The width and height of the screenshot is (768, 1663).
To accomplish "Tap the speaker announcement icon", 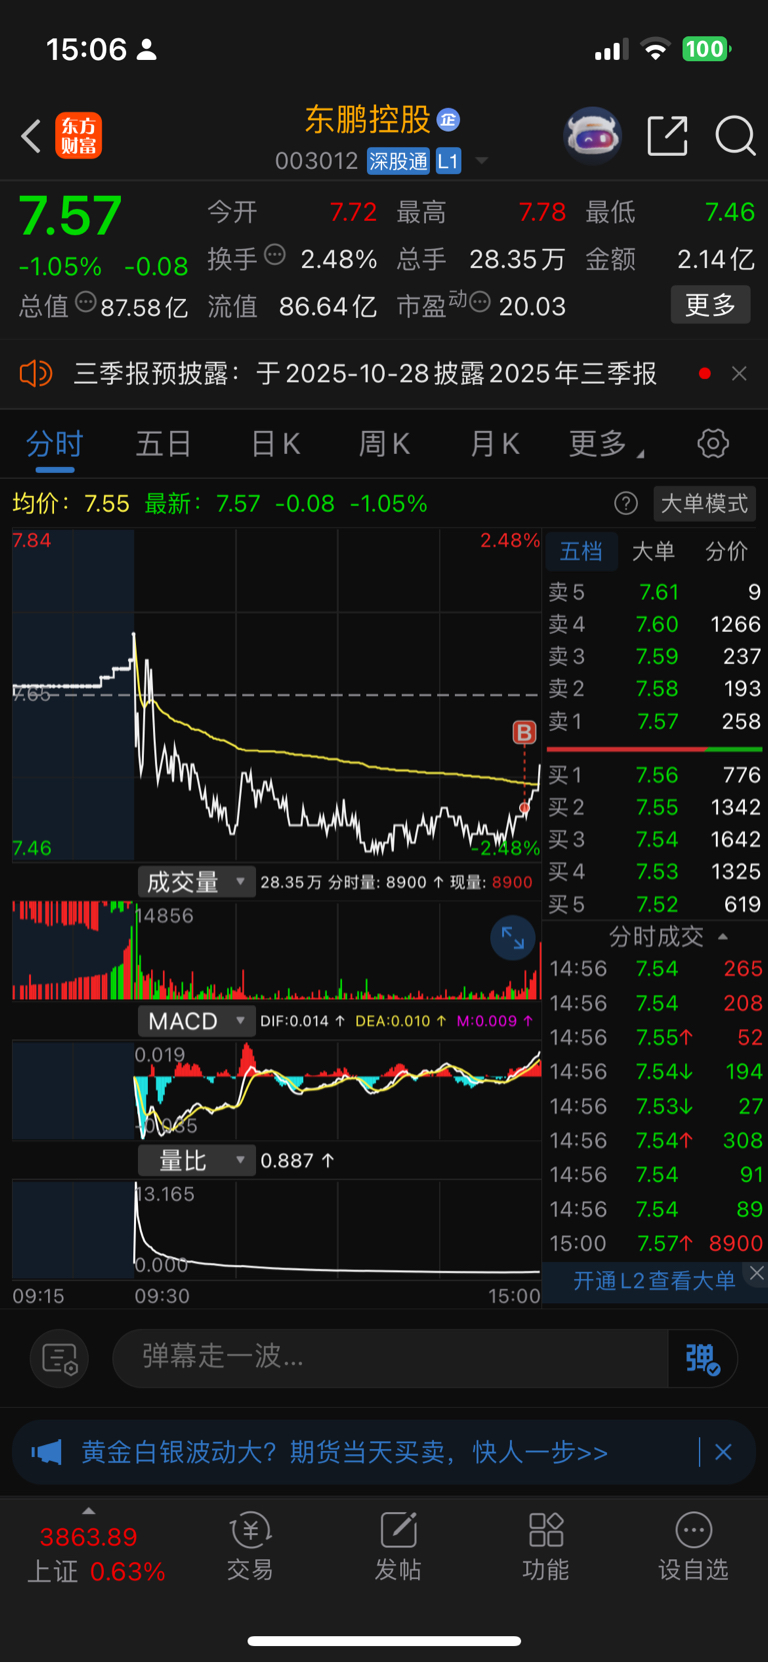I will 36,374.
